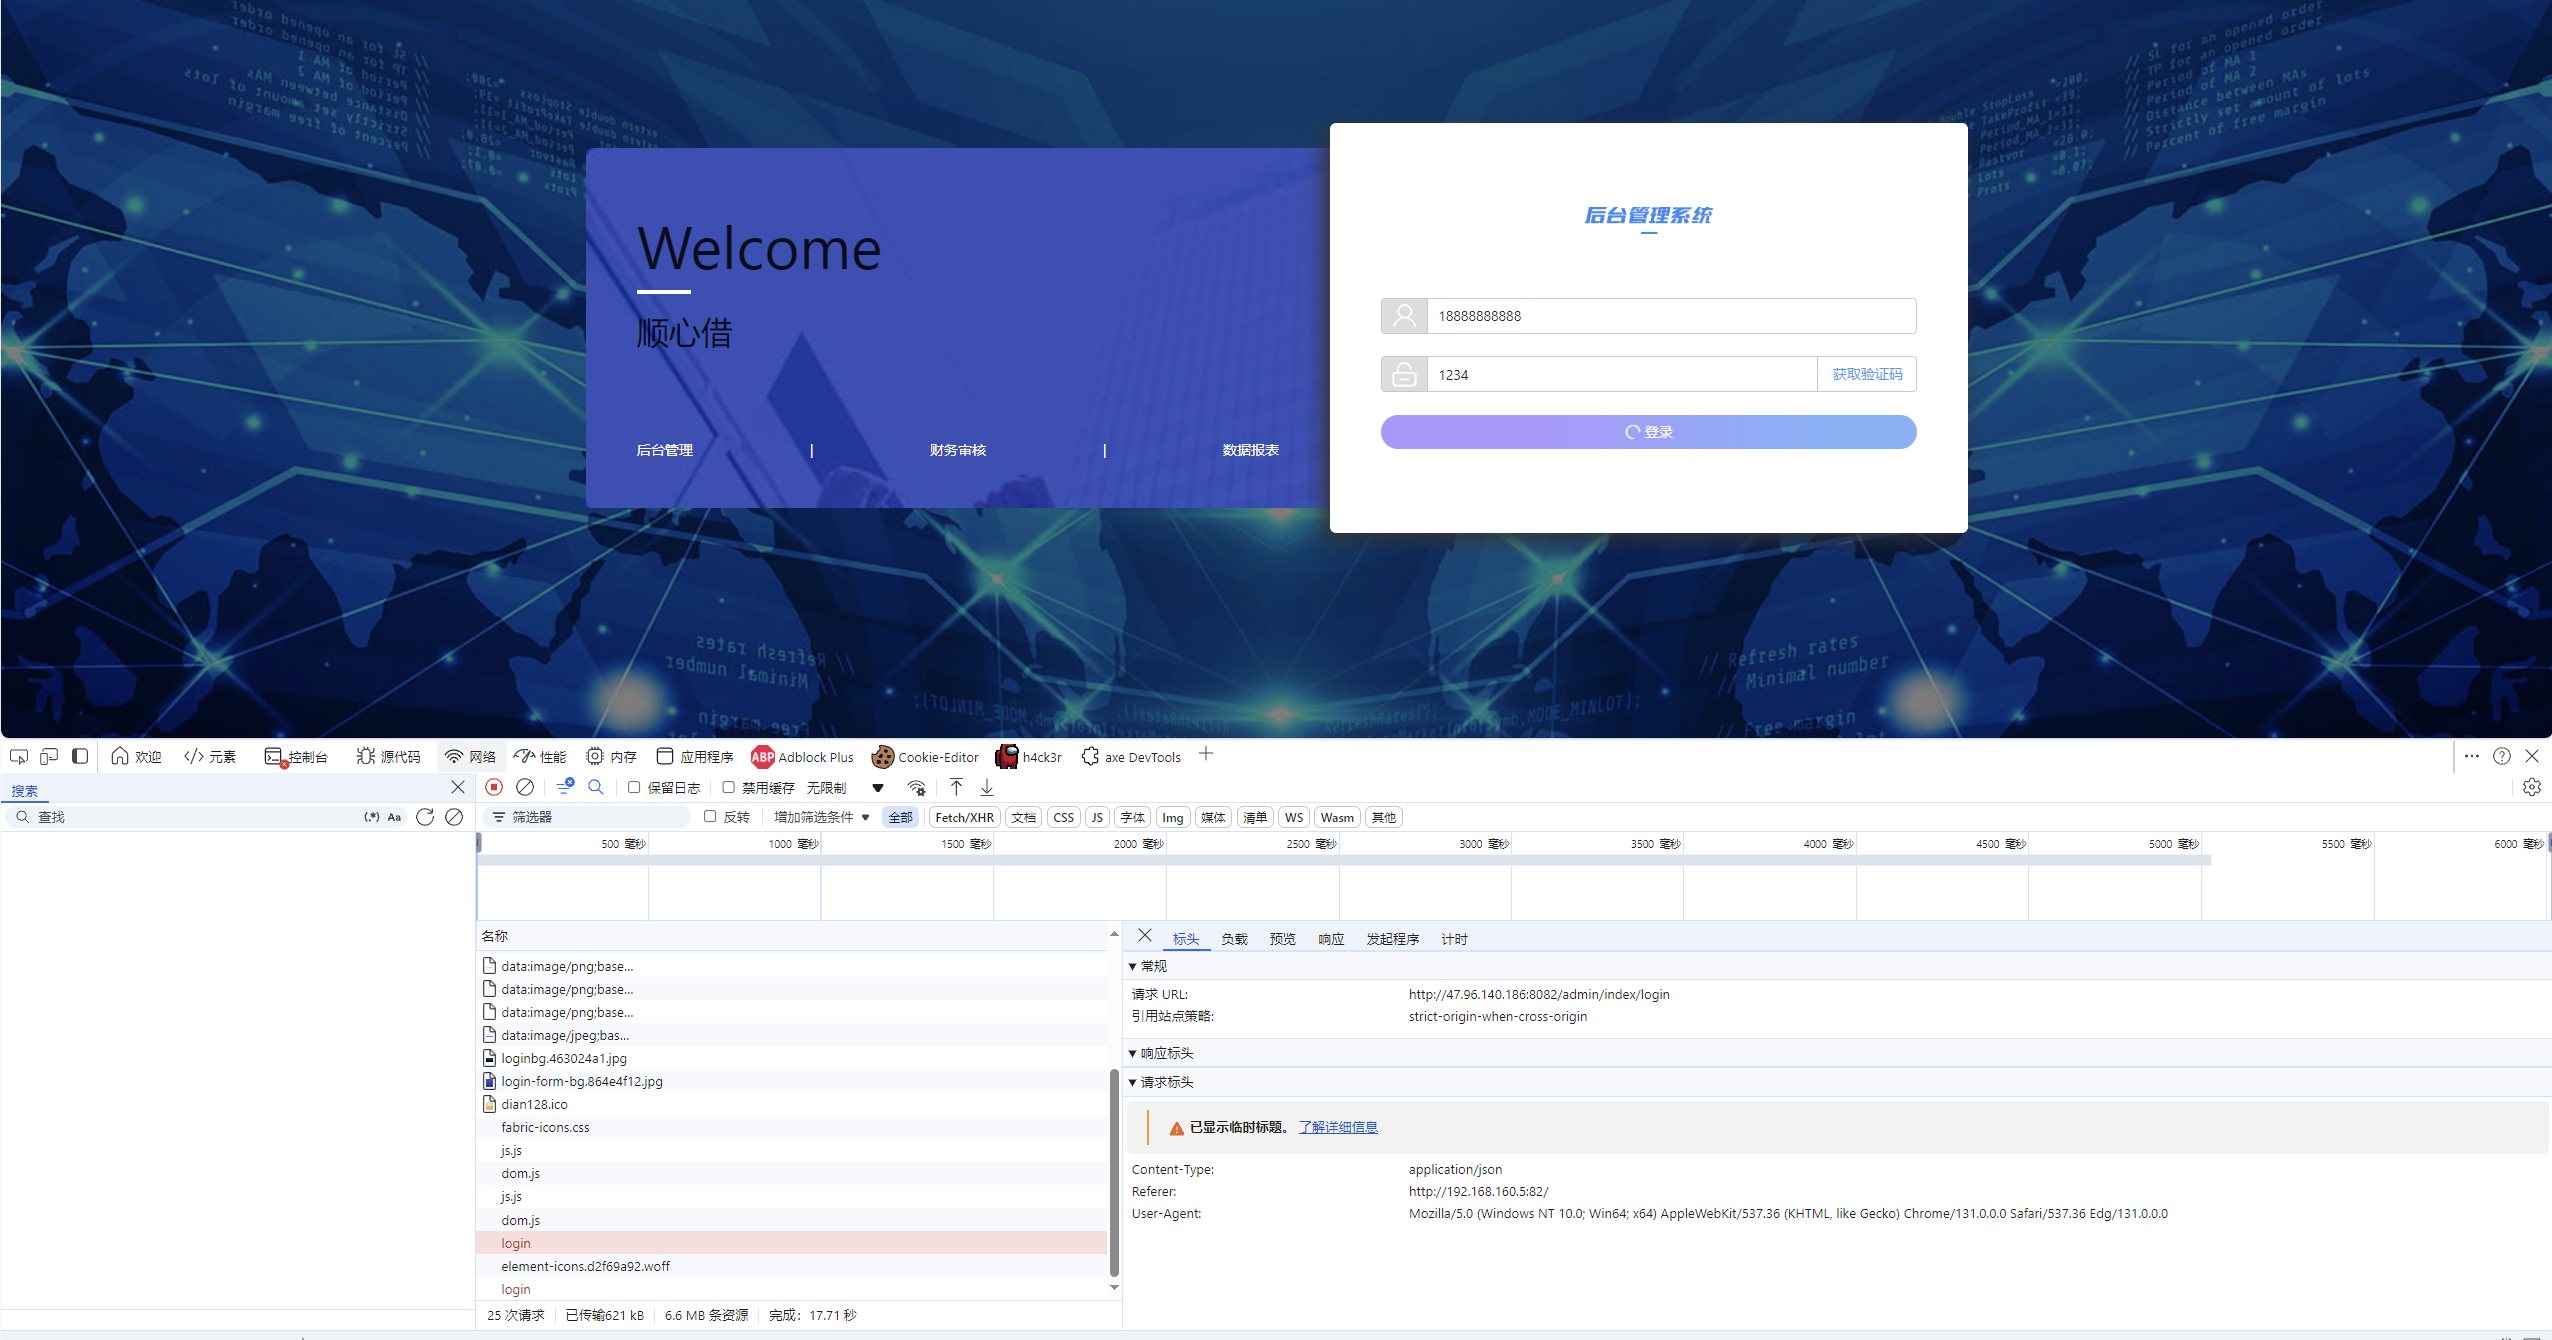Click the verification code input field
Screen dimensions: 2552x1340
pos(1622,375)
